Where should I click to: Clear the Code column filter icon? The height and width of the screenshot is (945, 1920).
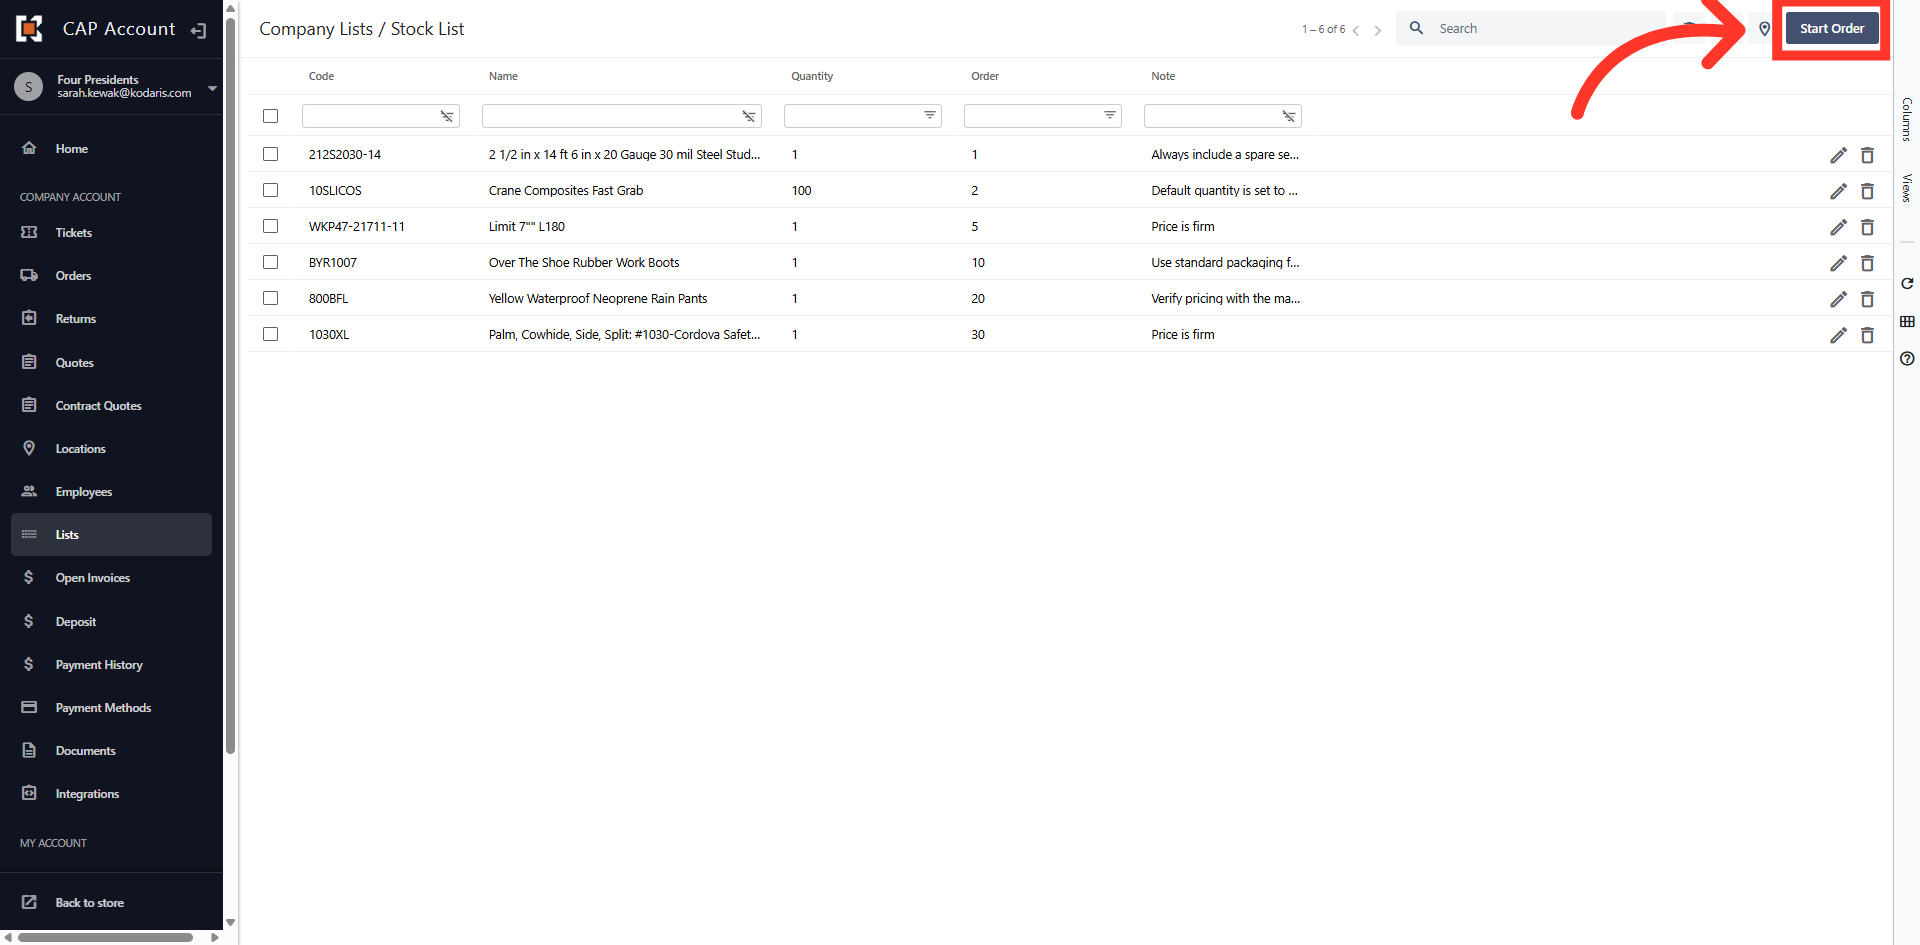[x=447, y=116]
